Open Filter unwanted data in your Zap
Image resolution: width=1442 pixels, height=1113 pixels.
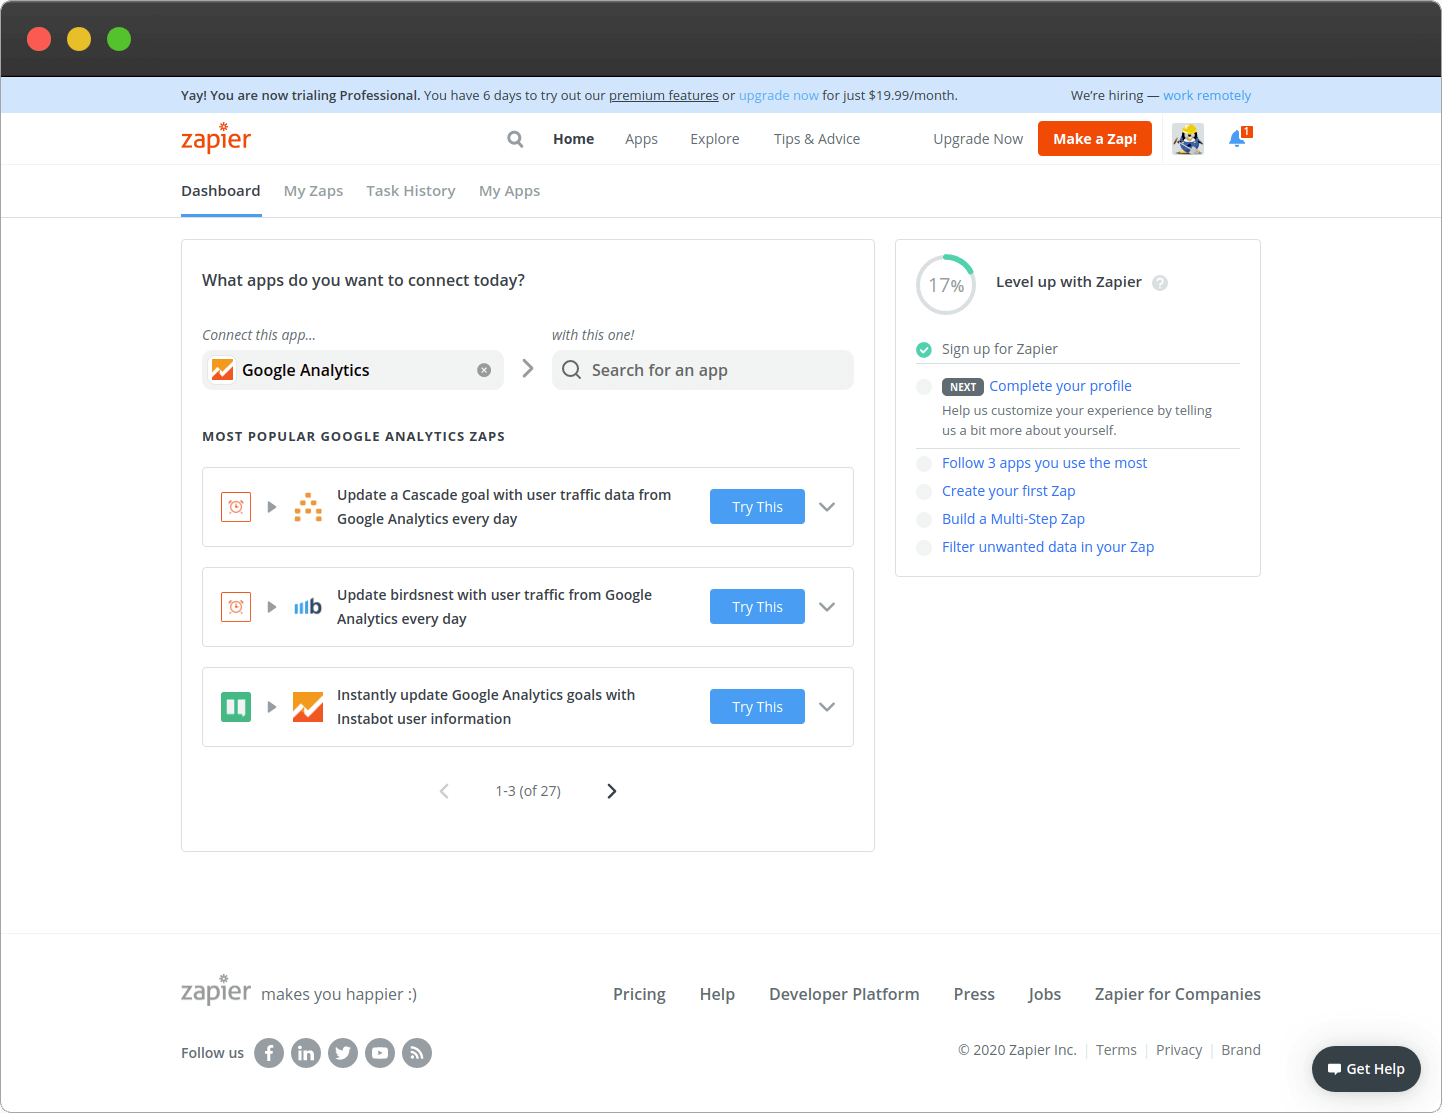pos(1048,547)
